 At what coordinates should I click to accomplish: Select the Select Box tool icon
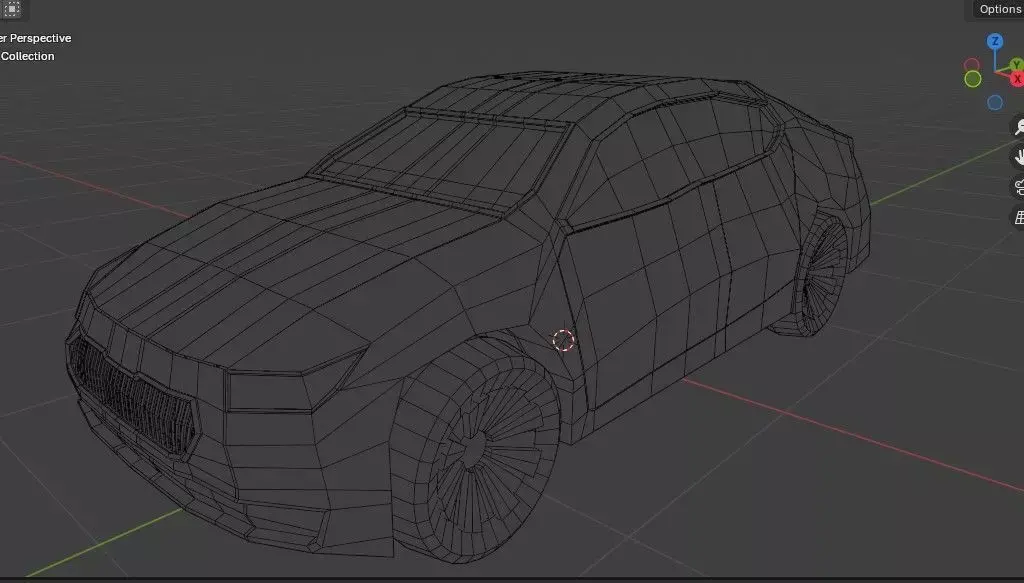[12, 8]
